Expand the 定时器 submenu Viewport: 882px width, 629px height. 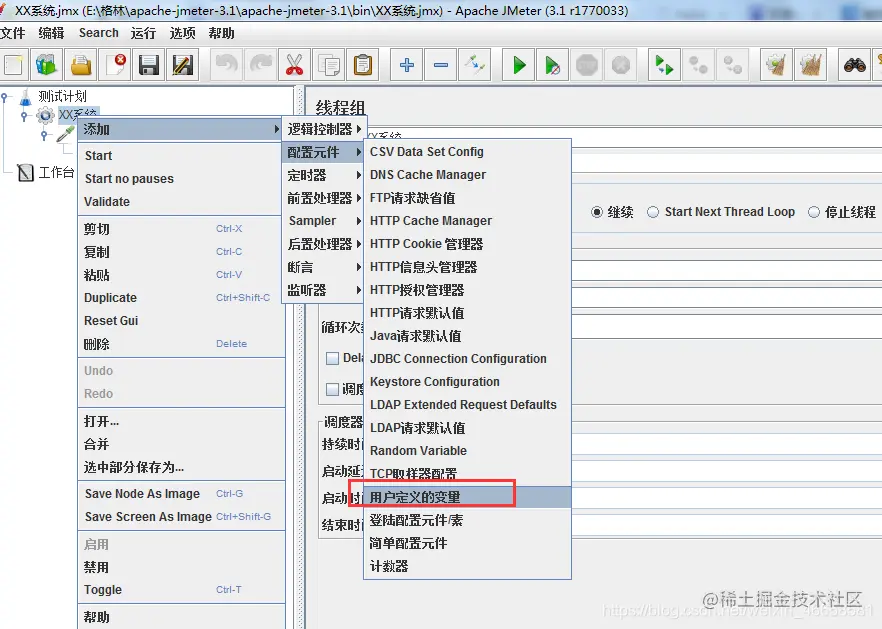point(324,176)
